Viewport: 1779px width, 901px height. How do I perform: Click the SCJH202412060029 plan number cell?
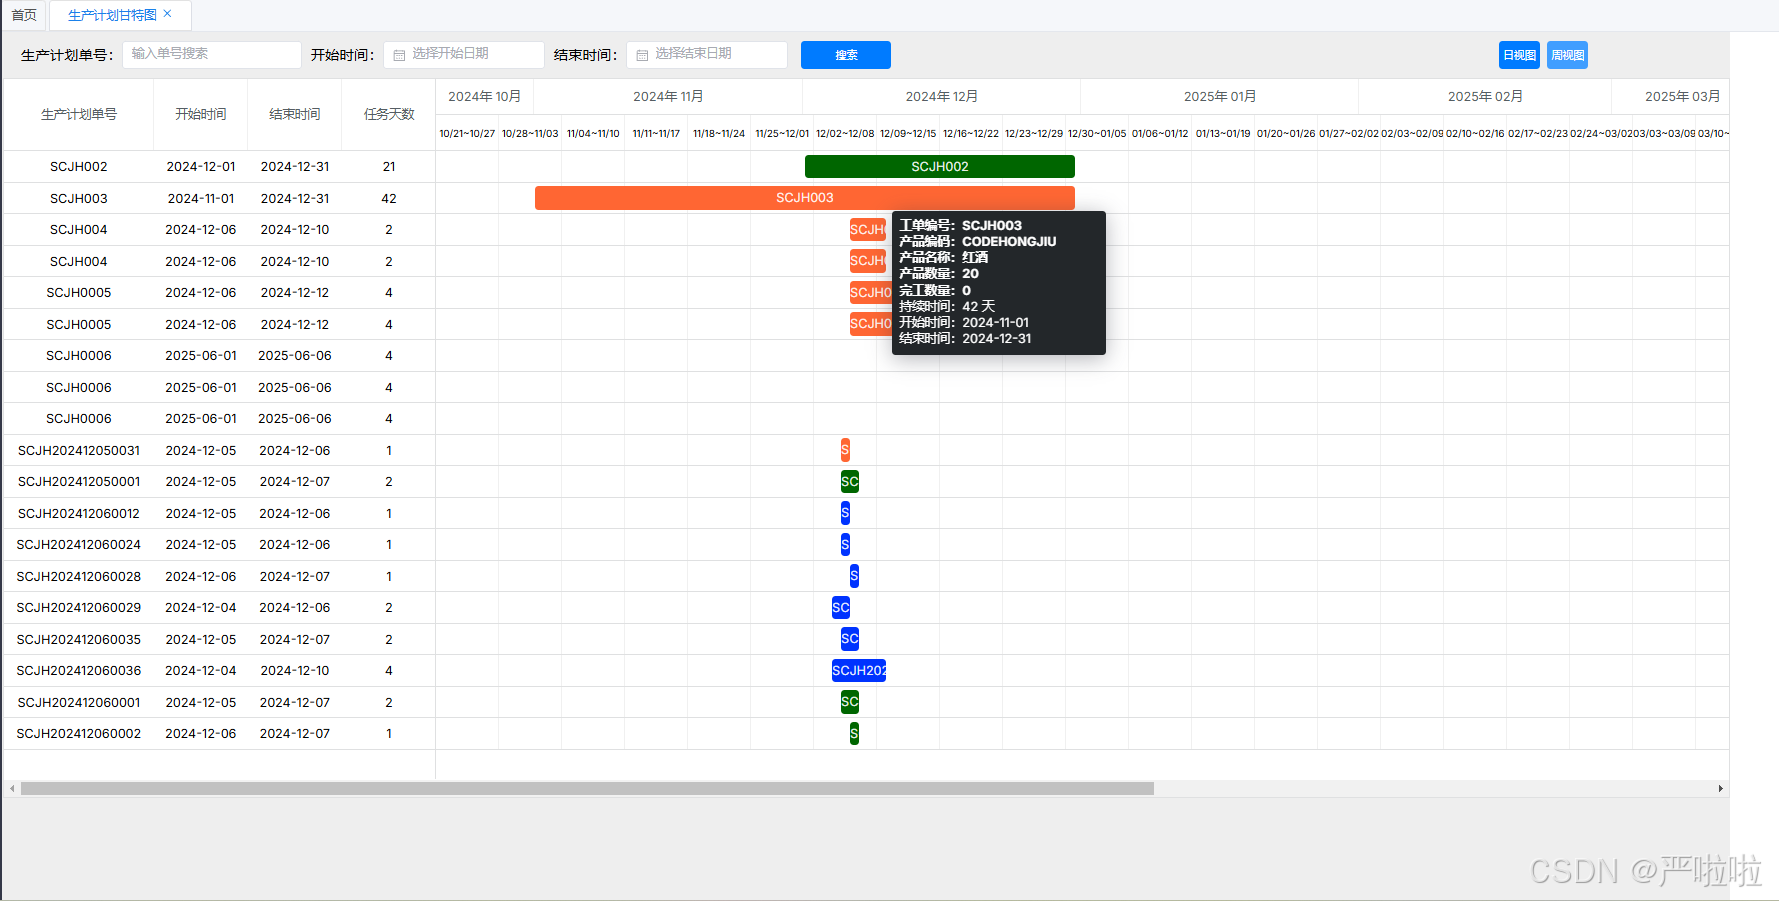coord(79,607)
